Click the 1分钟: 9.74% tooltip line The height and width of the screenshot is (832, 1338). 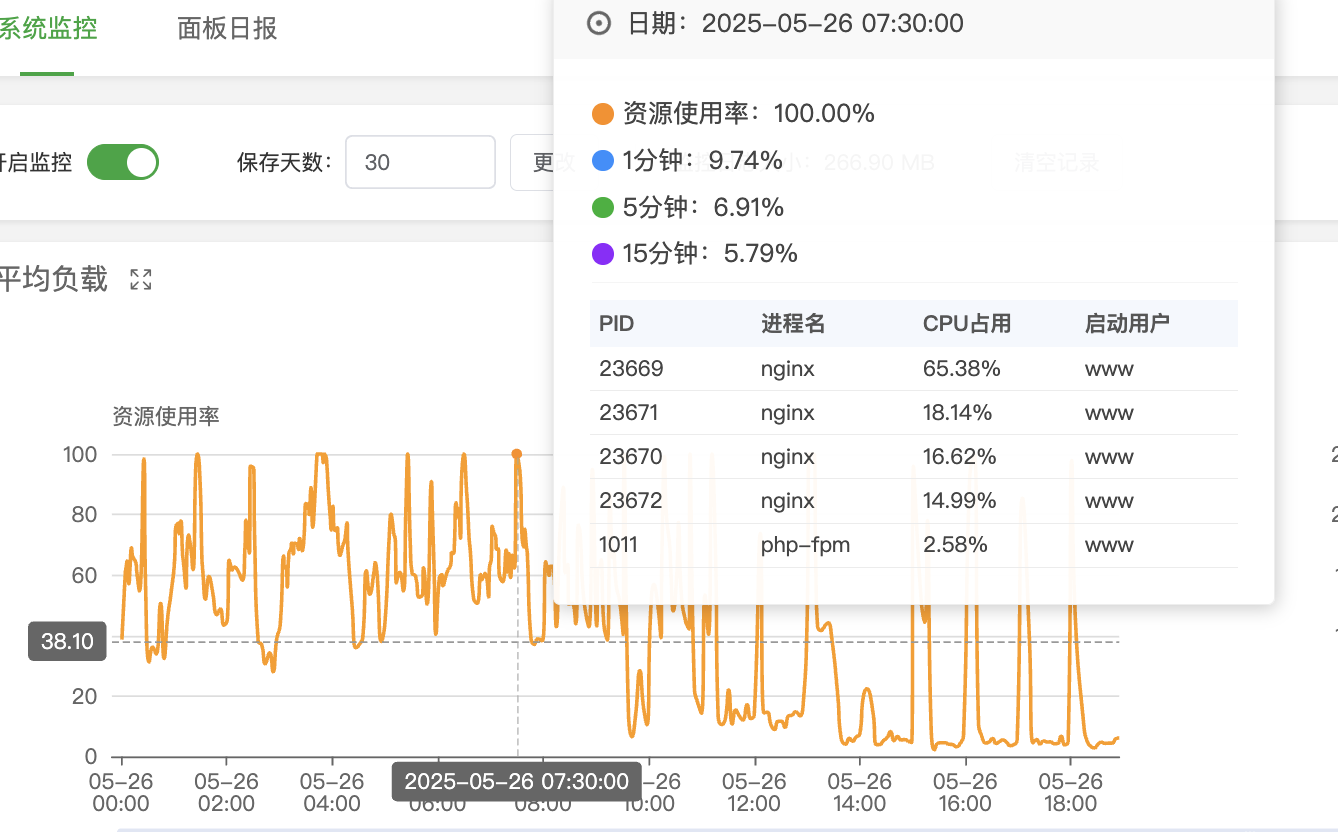702,160
